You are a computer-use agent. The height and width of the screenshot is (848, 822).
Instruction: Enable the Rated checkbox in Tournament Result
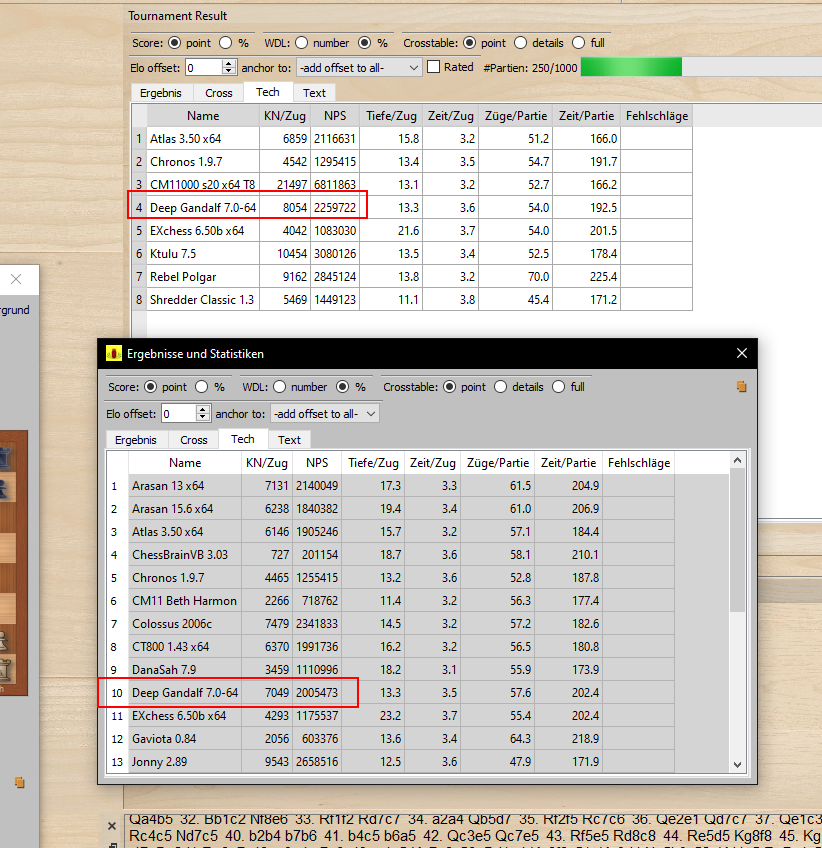coord(434,67)
